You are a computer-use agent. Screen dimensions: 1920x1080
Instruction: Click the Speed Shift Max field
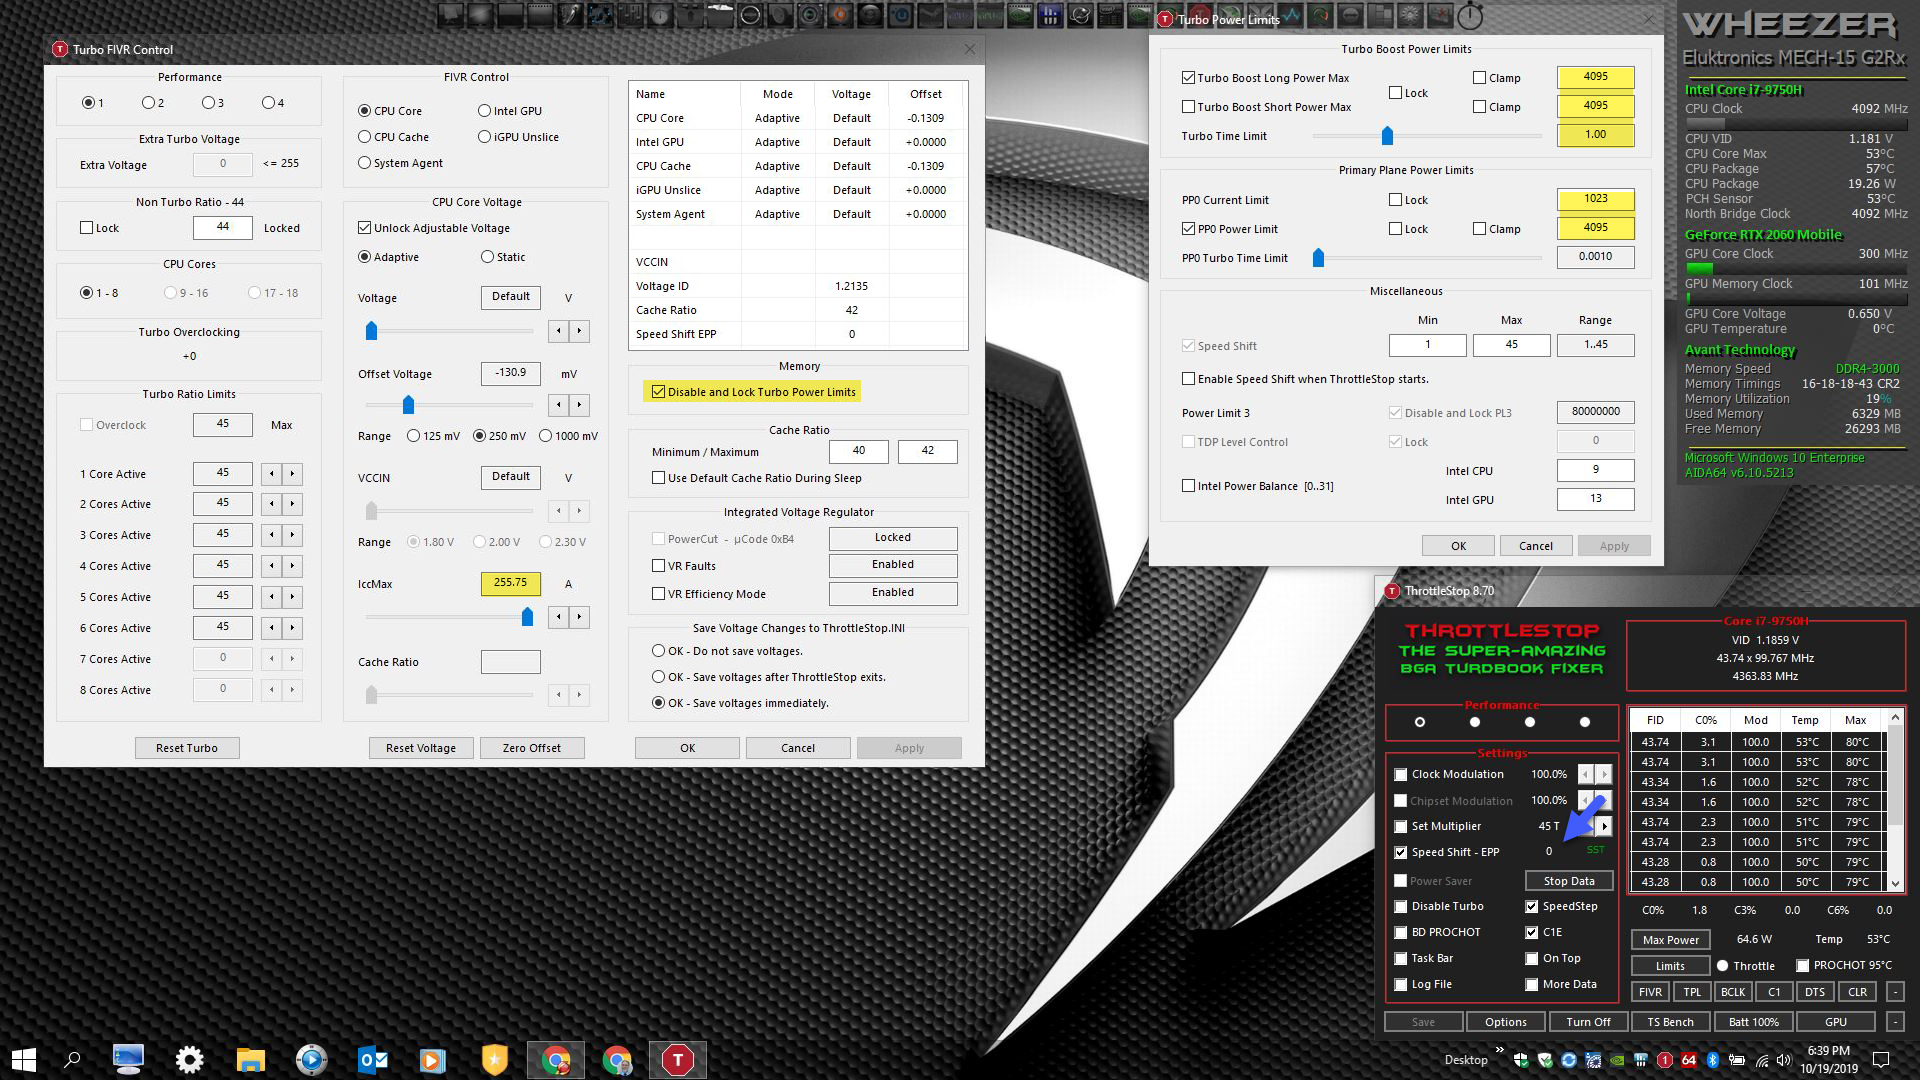pos(1511,345)
